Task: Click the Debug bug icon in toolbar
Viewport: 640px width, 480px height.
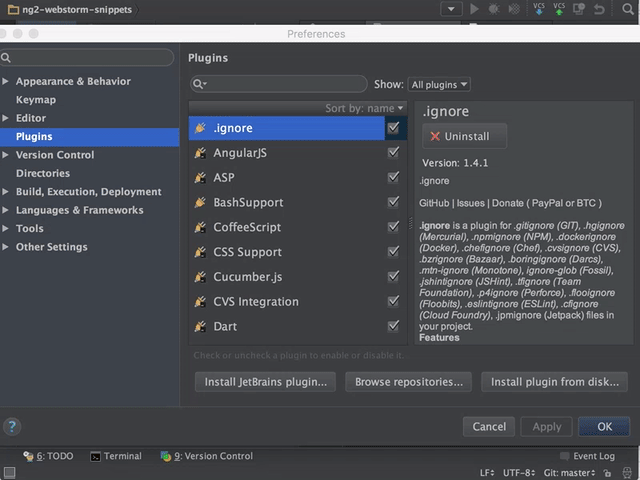Action: 494,9
